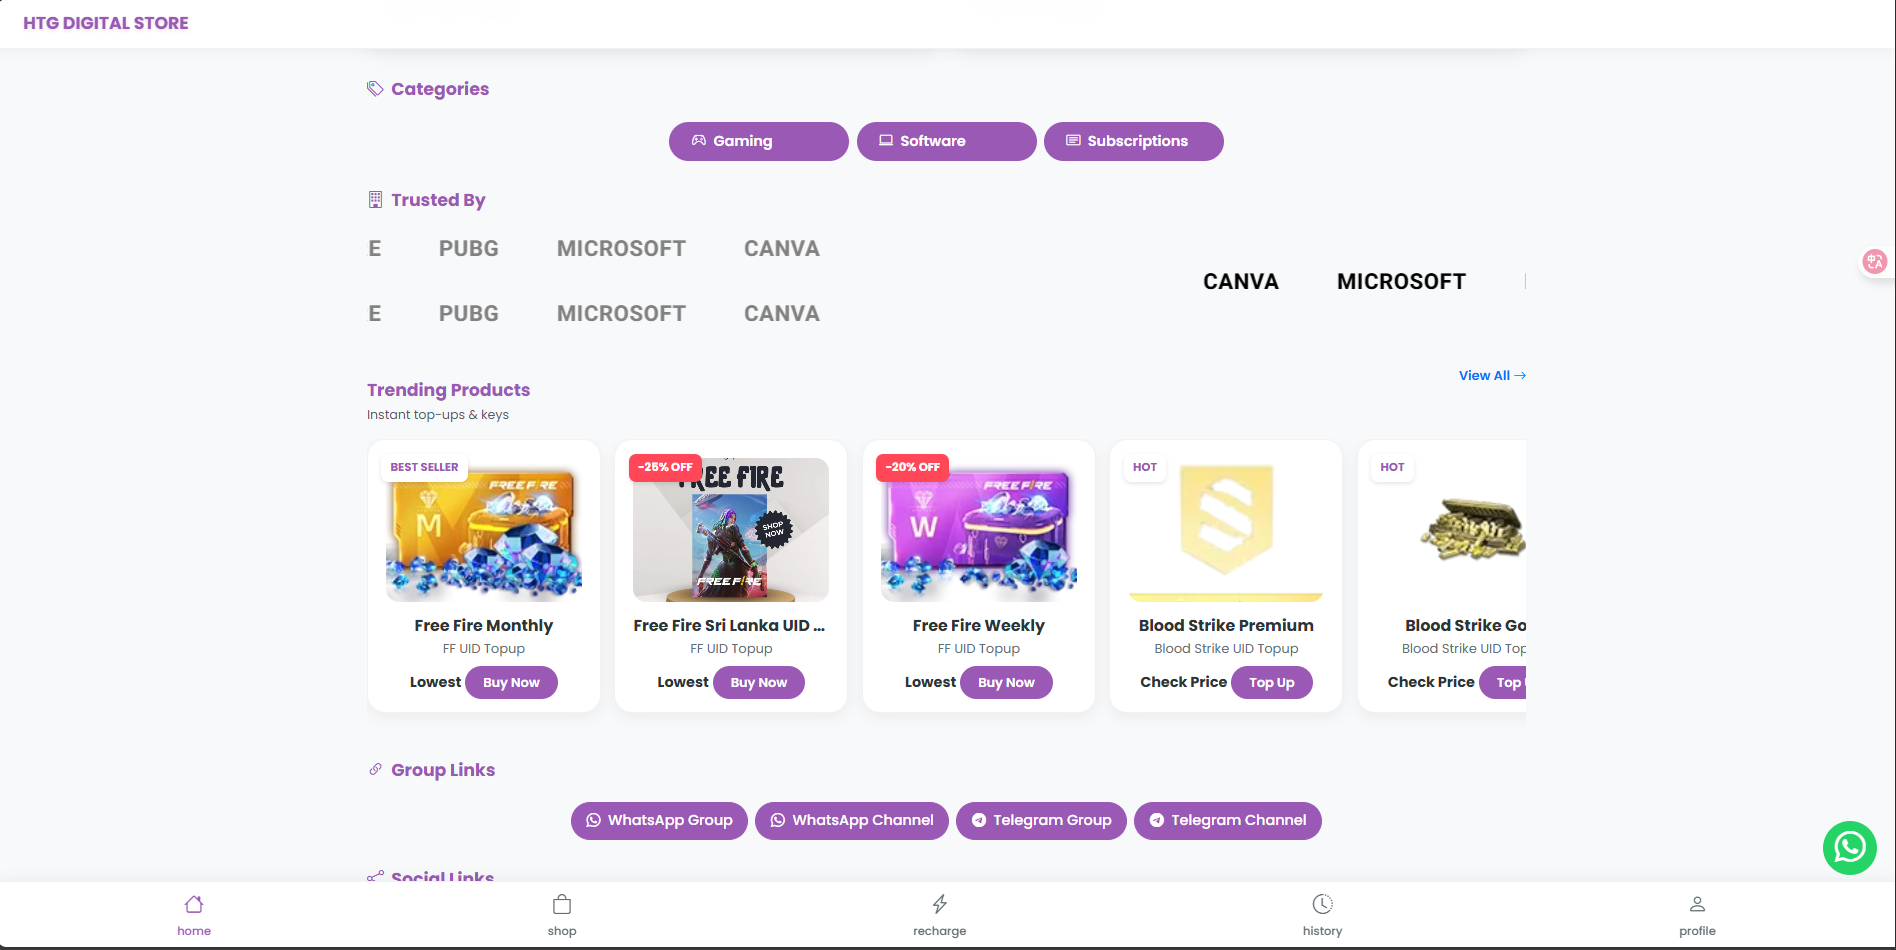Open Blood Strike Premium product image
This screenshot has width=1896, height=950.
1226,530
